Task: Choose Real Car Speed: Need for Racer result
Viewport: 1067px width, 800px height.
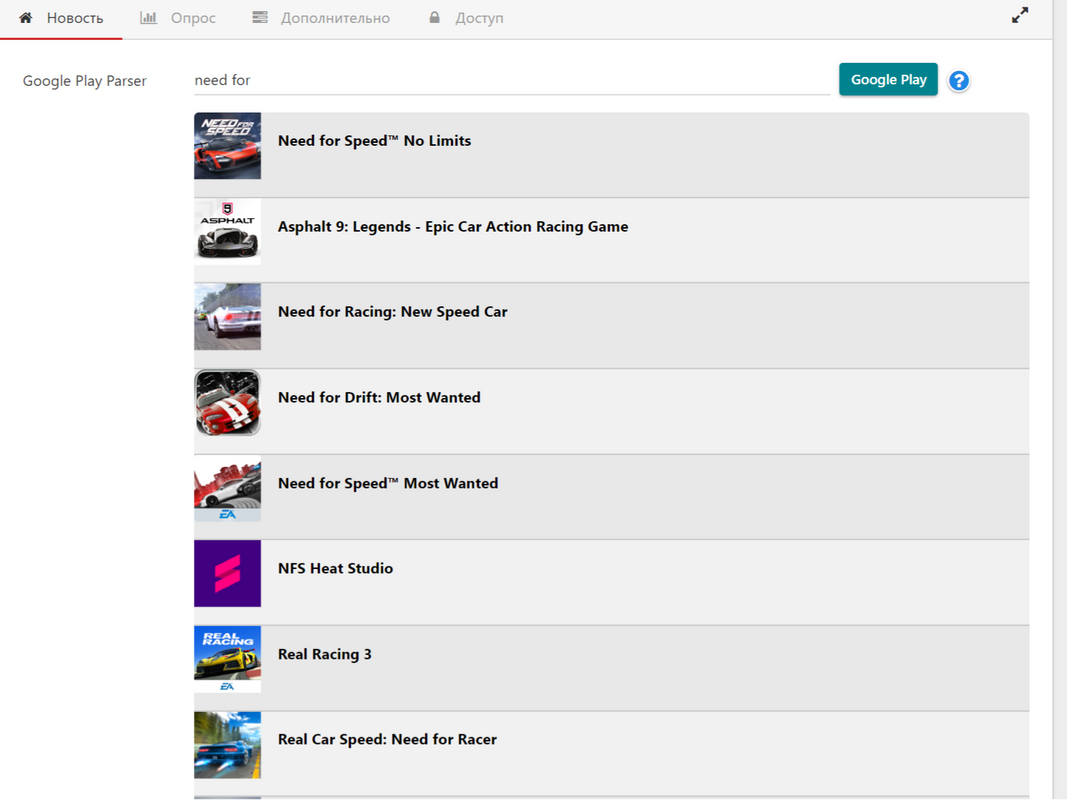Action: (x=611, y=754)
